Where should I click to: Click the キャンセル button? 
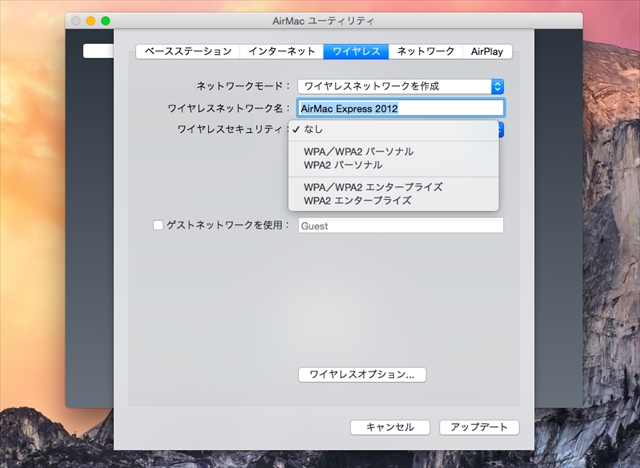point(390,427)
